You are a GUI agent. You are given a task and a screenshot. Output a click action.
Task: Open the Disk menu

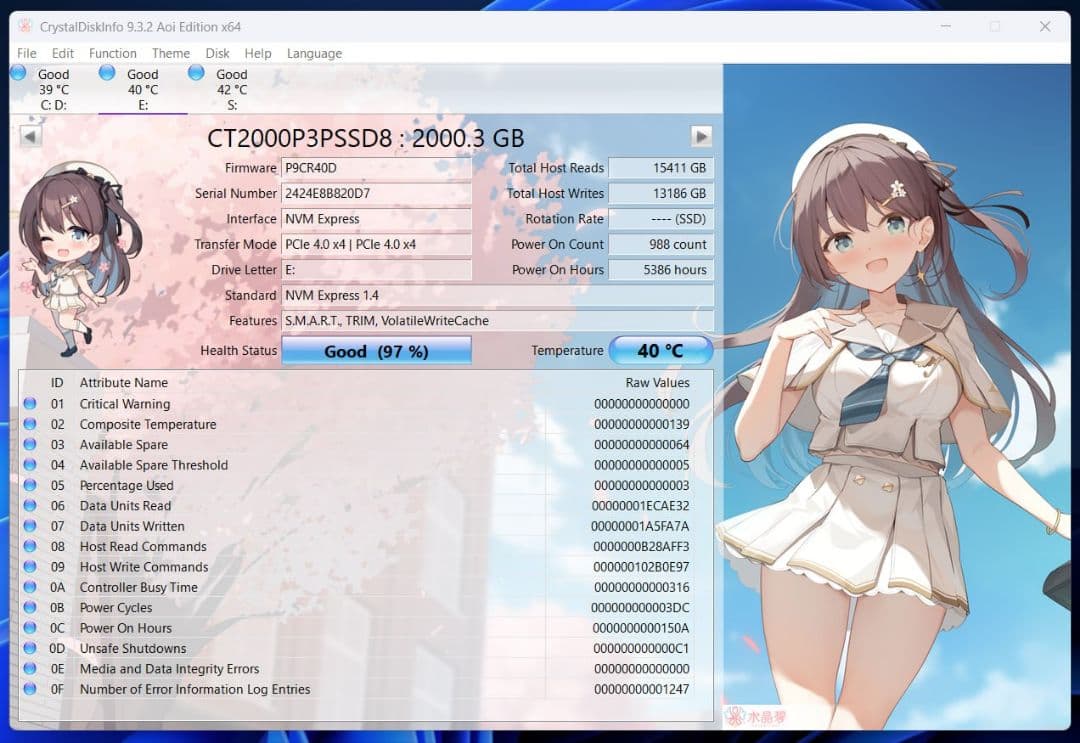tap(218, 53)
